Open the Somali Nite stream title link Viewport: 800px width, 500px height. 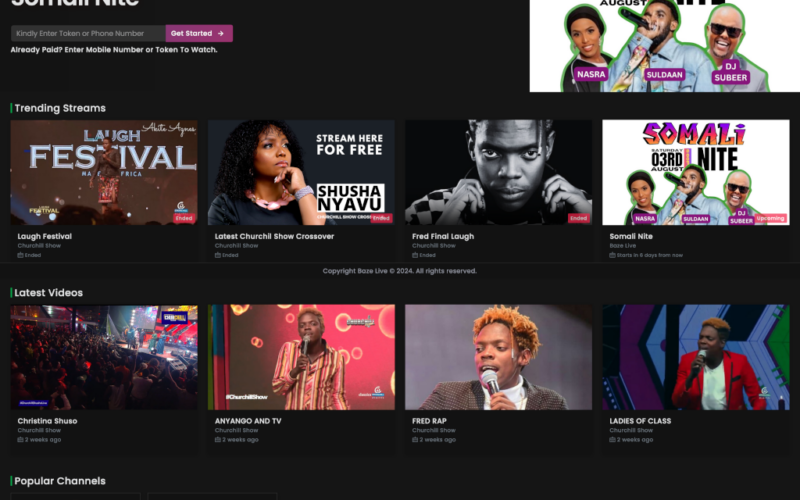(631, 236)
